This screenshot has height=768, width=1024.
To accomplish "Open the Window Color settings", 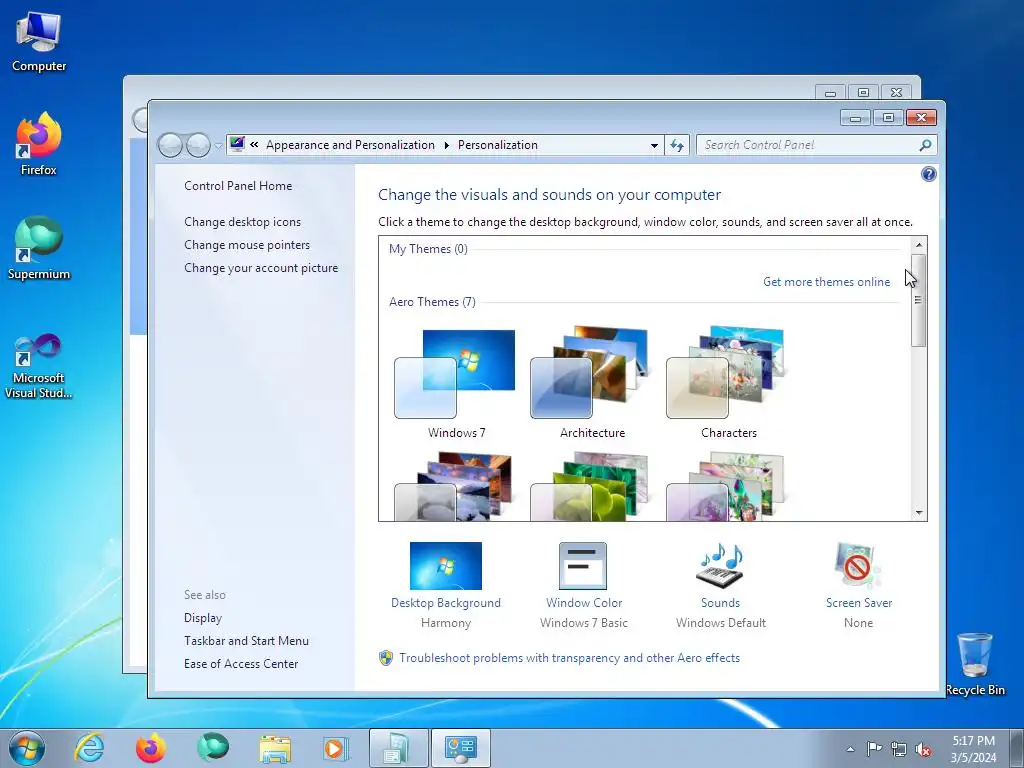I will pos(583,584).
